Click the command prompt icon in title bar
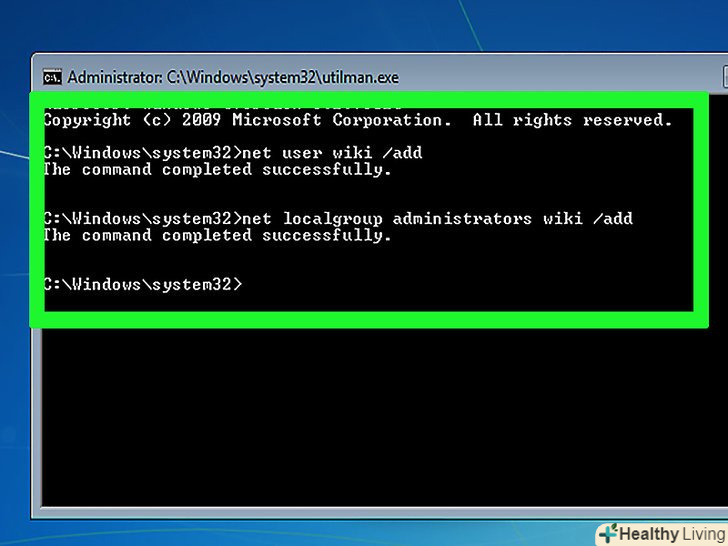This screenshot has height=546, width=728. pyautogui.click(x=52, y=77)
